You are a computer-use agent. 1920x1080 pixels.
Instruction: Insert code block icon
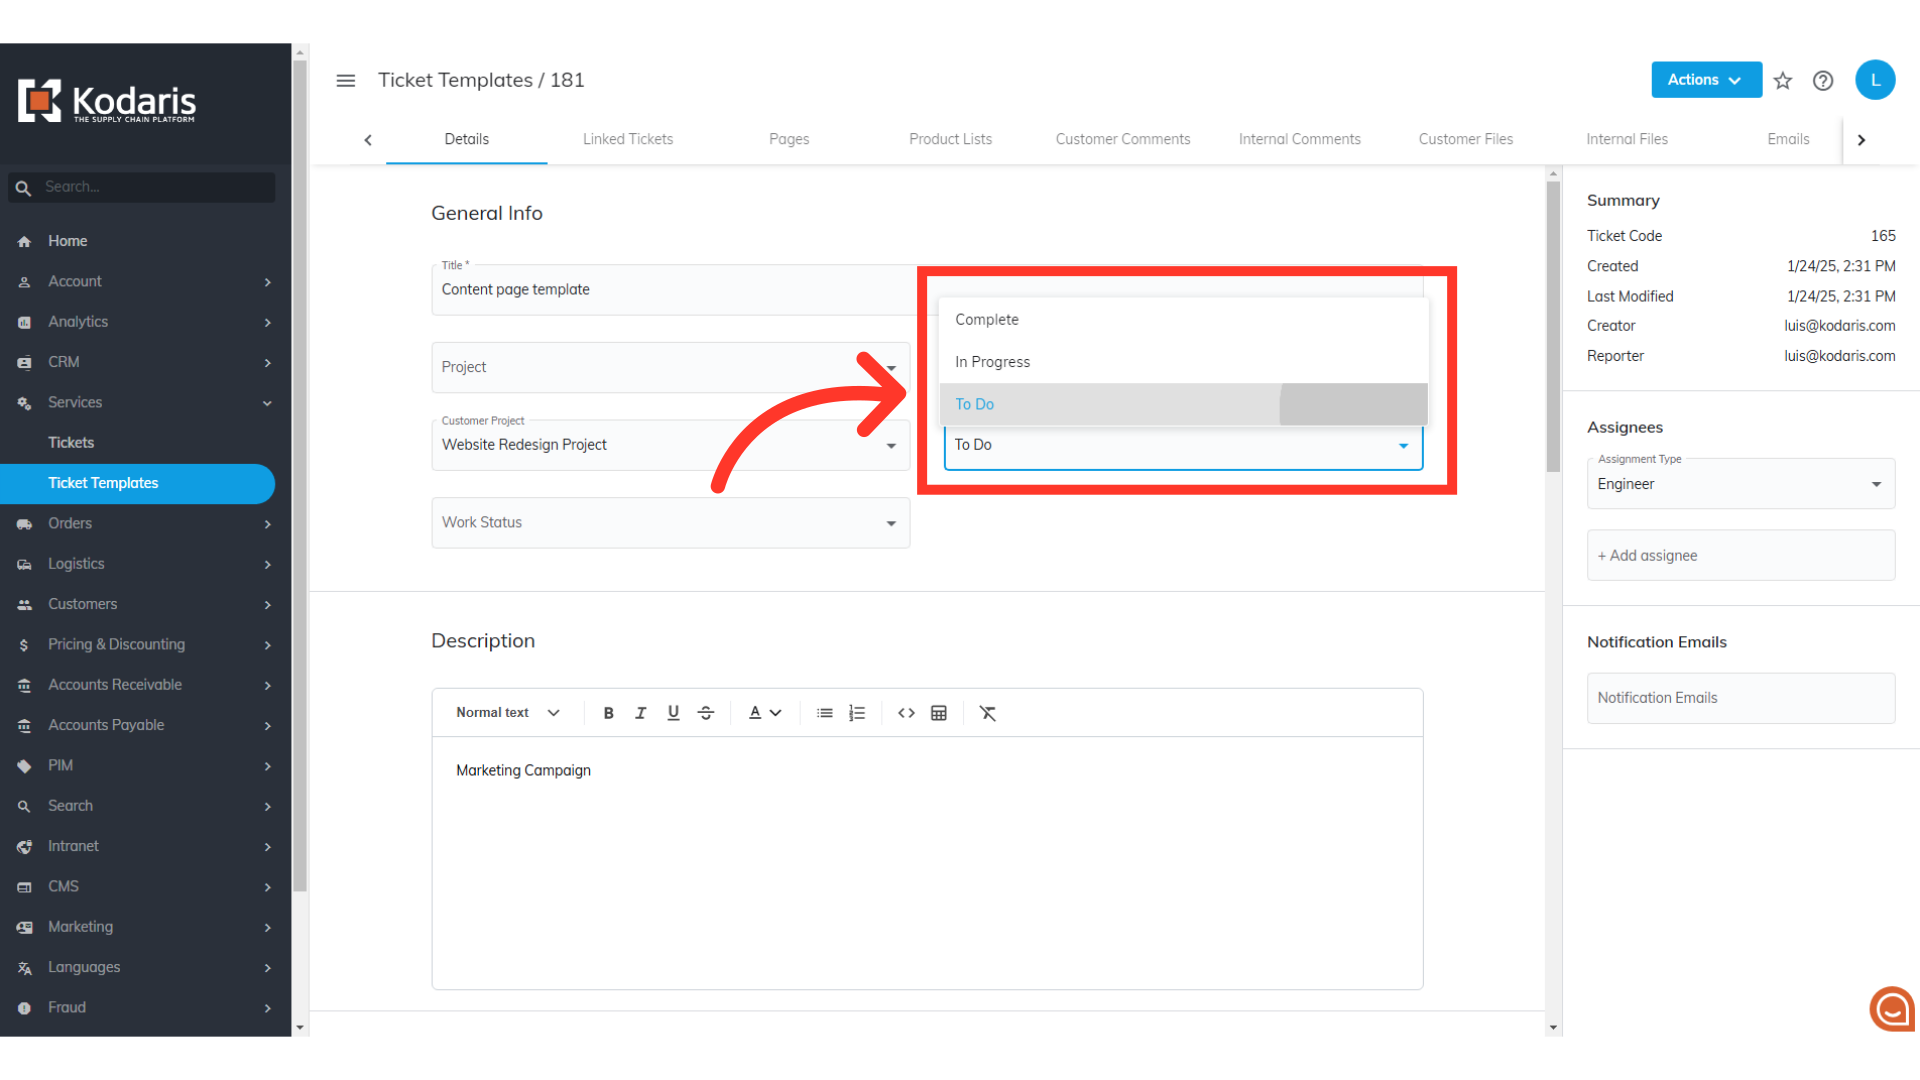click(x=906, y=713)
